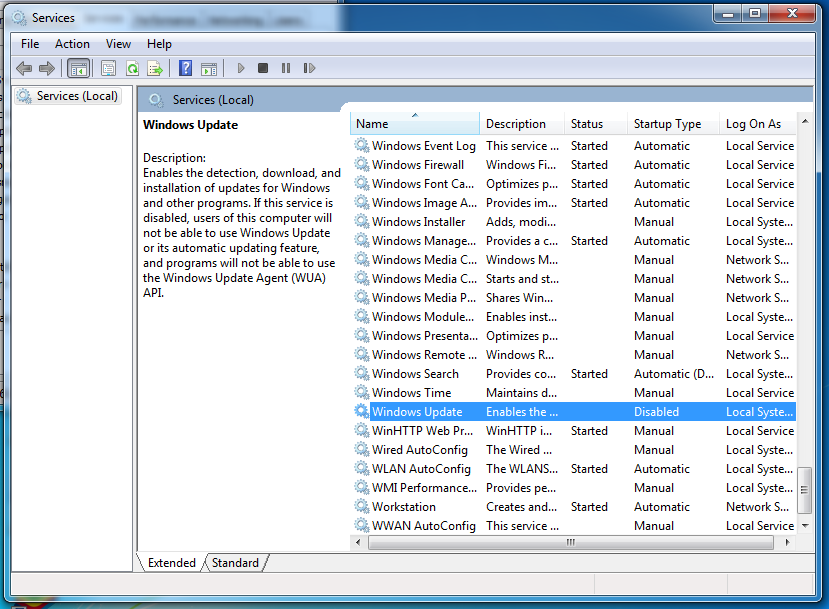This screenshot has height=609, width=829.
Task: Open Properties via the toolbar icon
Action: [x=108, y=68]
